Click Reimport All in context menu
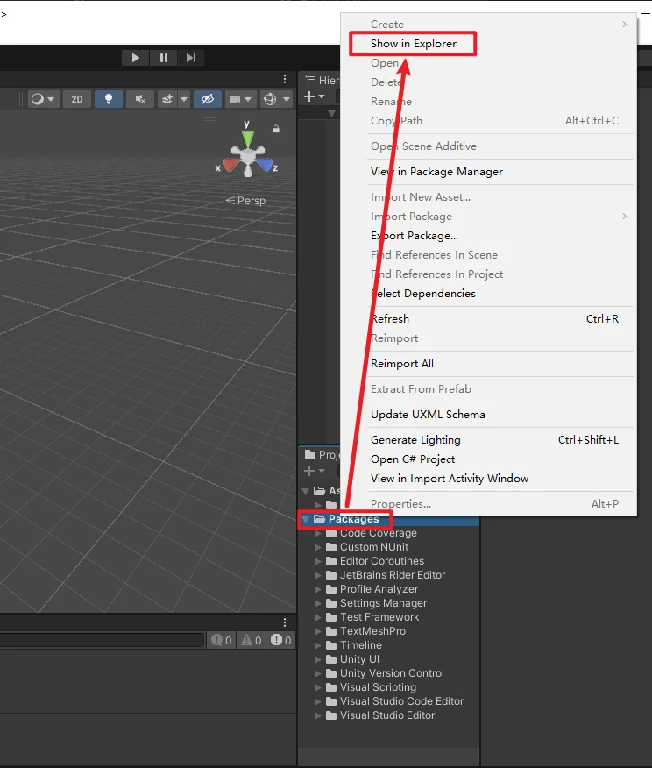This screenshot has width=652, height=768. click(x=402, y=363)
